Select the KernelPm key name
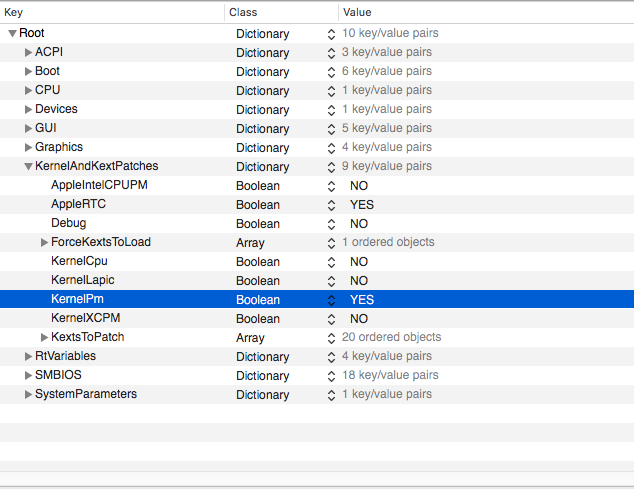The width and height of the screenshot is (634, 489). (x=77, y=299)
